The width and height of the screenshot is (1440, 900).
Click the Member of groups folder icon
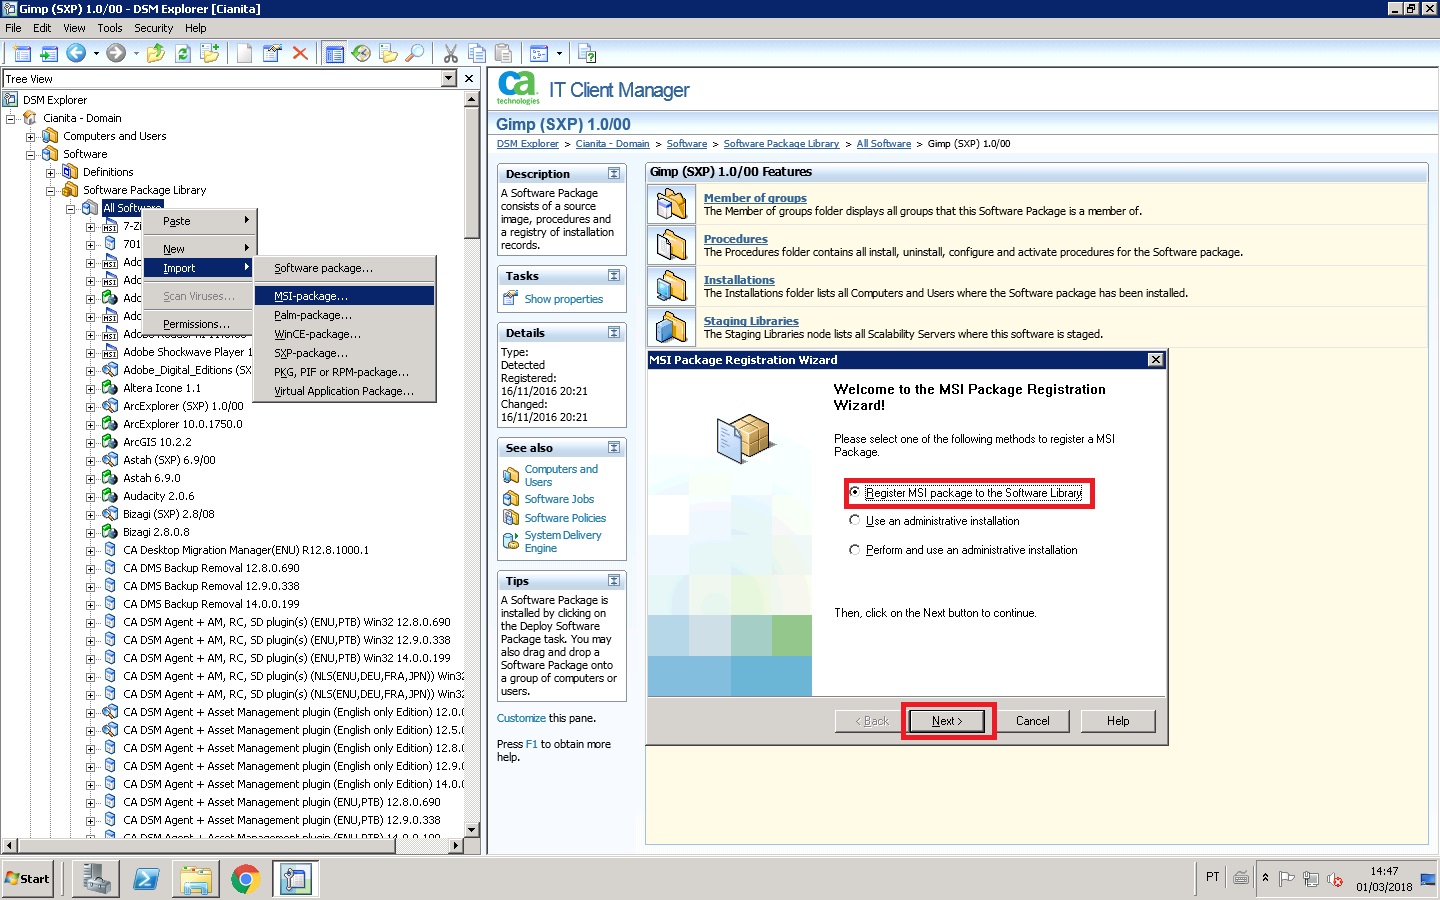[x=672, y=204]
